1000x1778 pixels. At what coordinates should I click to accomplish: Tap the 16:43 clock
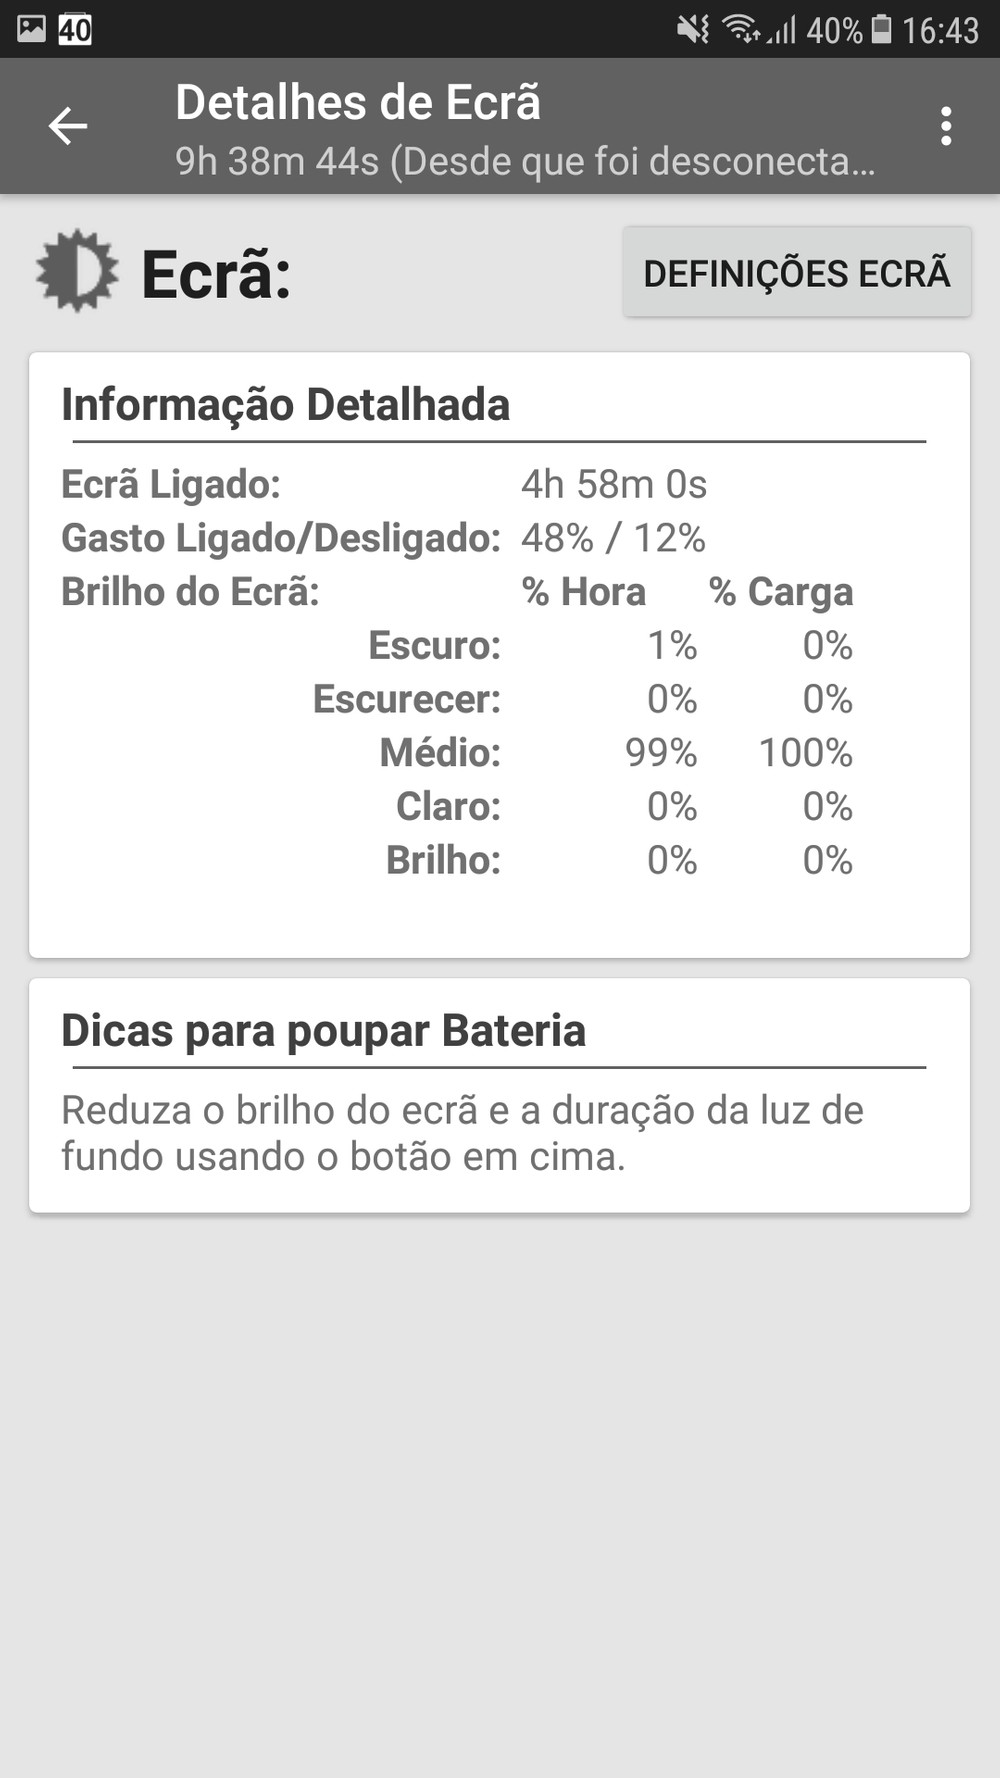coord(940,31)
